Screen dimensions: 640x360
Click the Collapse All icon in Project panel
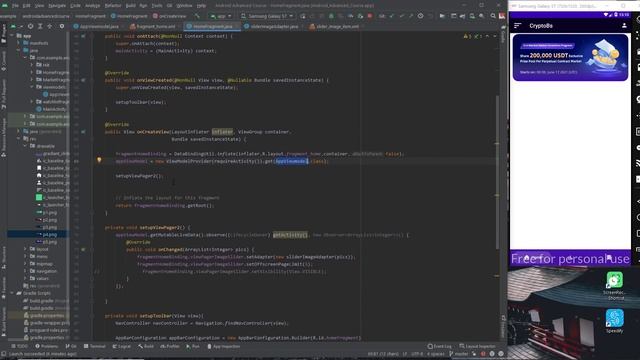[x=50, y=26]
